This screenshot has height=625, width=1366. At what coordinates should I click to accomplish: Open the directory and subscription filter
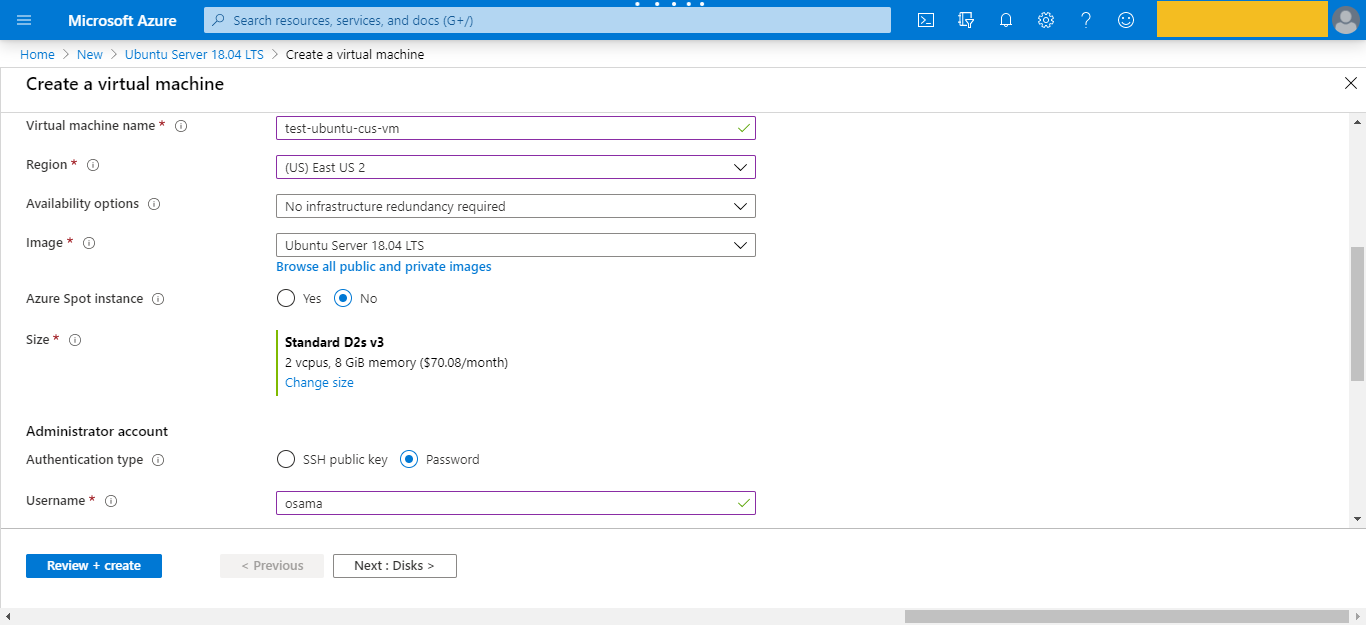966,19
